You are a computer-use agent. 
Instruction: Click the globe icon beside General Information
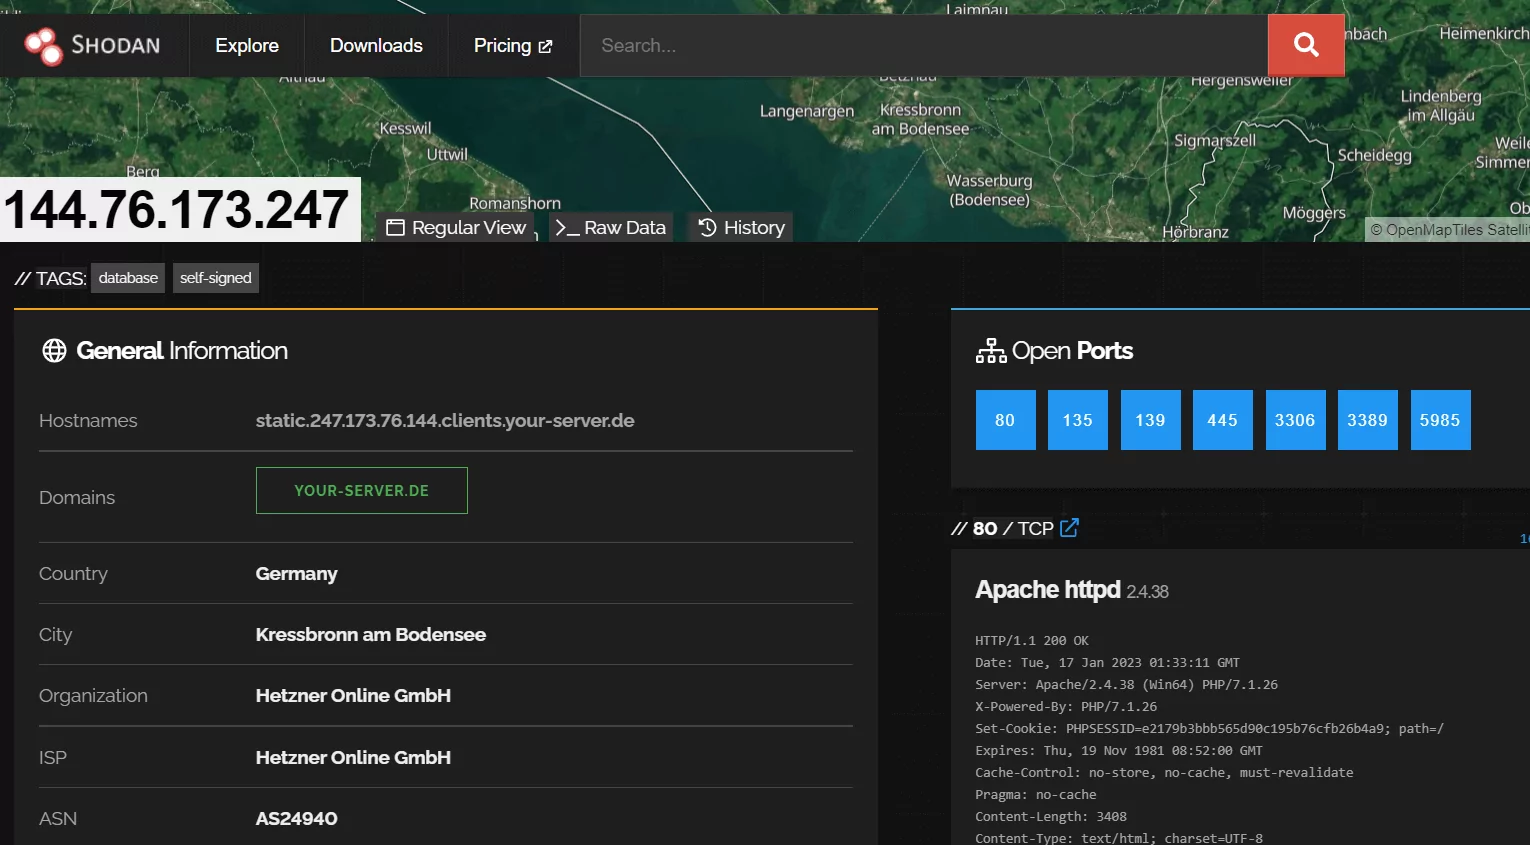(x=54, y=350)
